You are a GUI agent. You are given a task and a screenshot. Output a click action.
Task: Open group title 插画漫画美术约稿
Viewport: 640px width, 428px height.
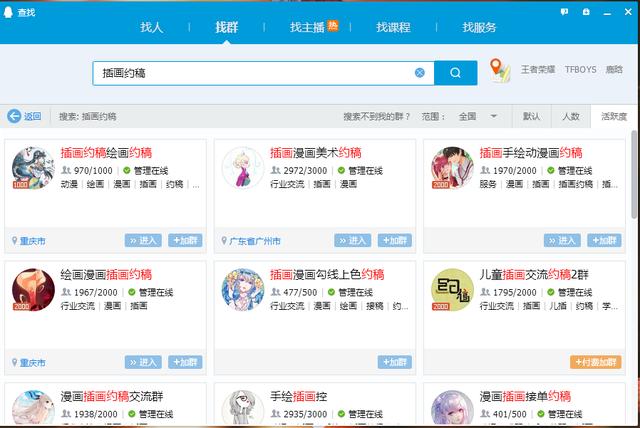(316, 153)
